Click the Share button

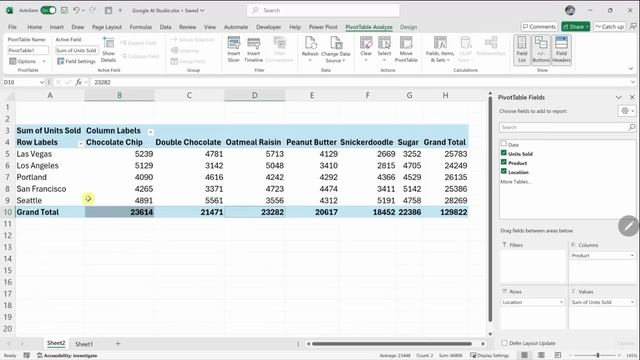tap(576, 27)
